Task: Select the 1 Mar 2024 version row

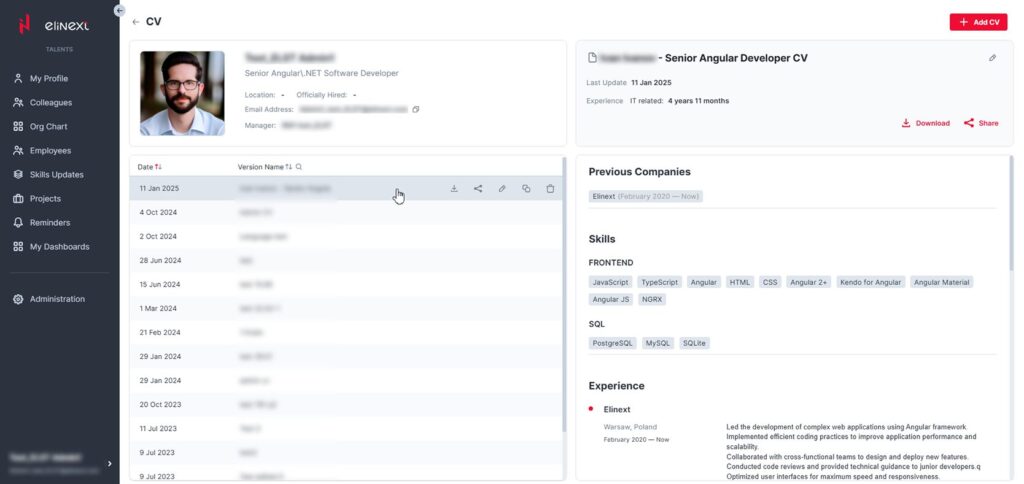Action: coord(345,308)
